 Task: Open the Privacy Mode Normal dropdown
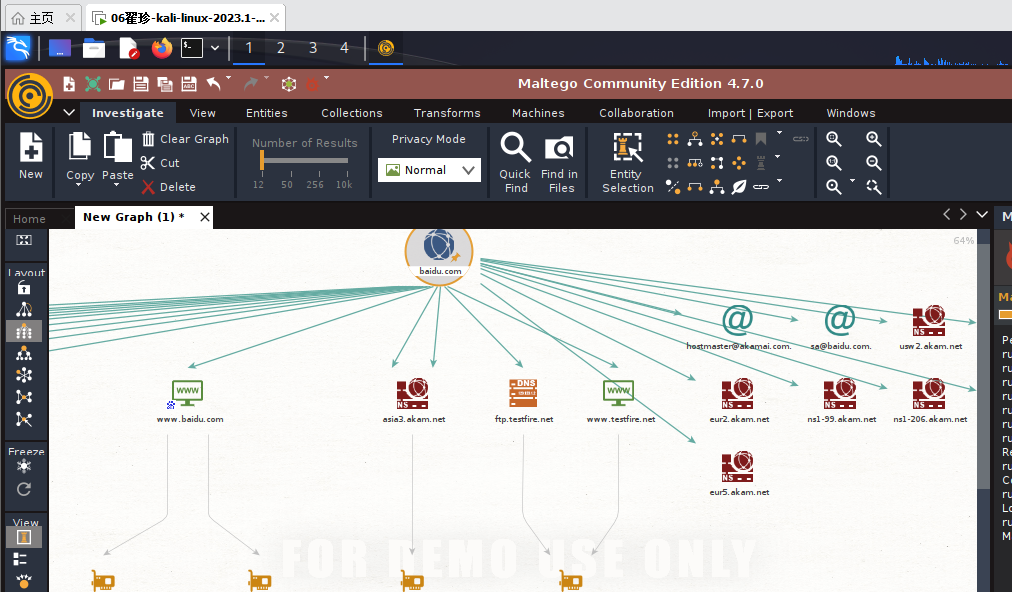[x=429, y=170]
